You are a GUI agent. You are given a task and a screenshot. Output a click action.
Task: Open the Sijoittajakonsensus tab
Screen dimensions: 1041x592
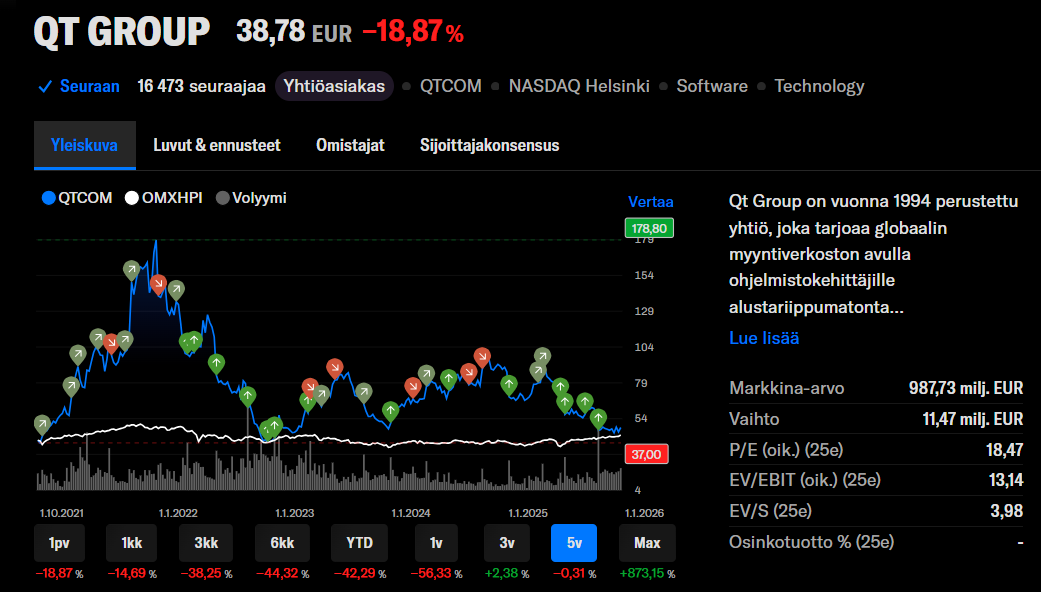[x=489, y=145]
